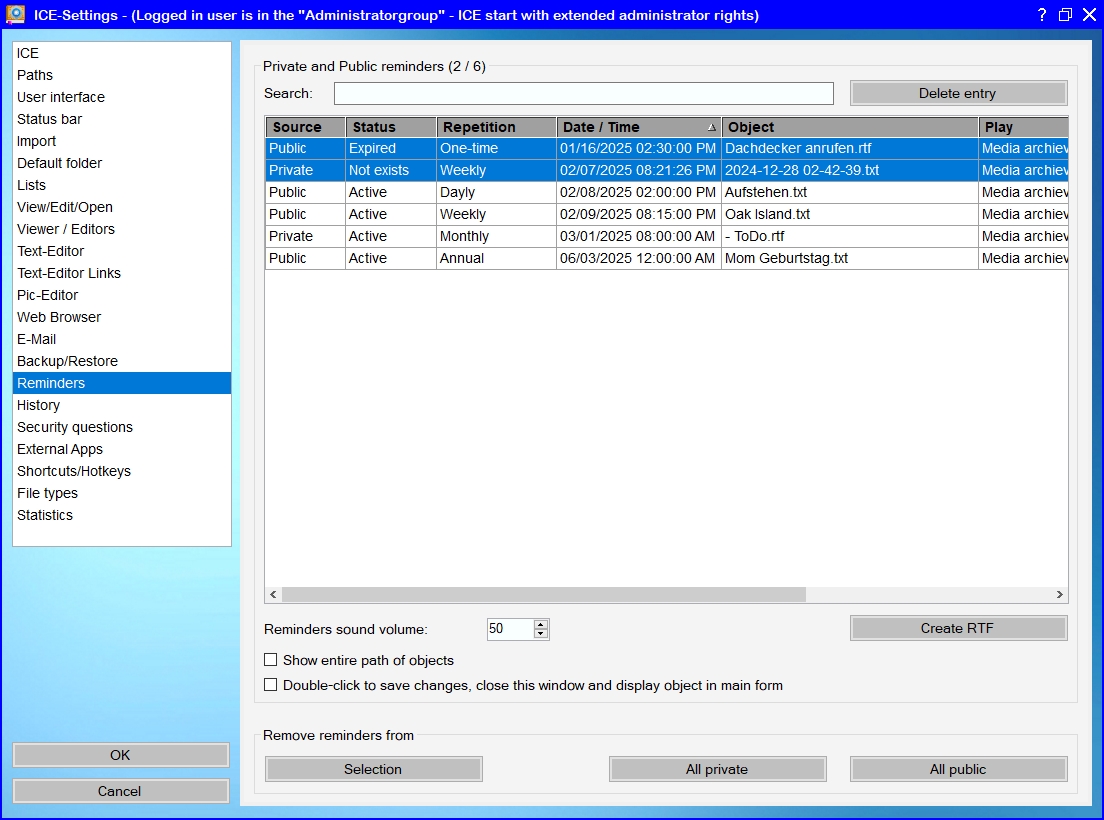Remove all private reminders
Screen dimensions: 1104x820
click(x=717, y=769)
